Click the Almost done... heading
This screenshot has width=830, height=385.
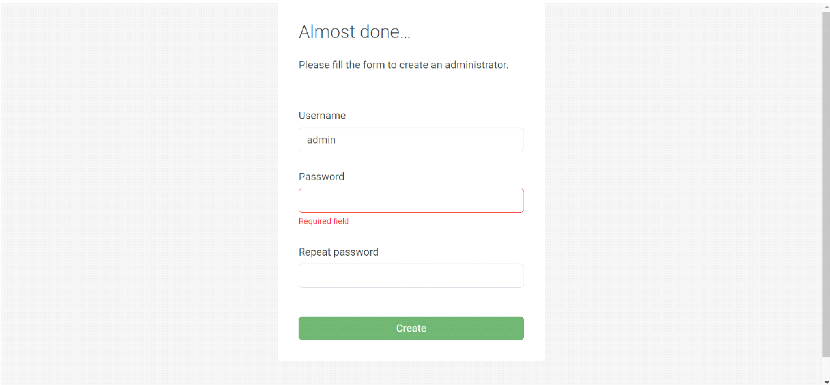point(354,32)
